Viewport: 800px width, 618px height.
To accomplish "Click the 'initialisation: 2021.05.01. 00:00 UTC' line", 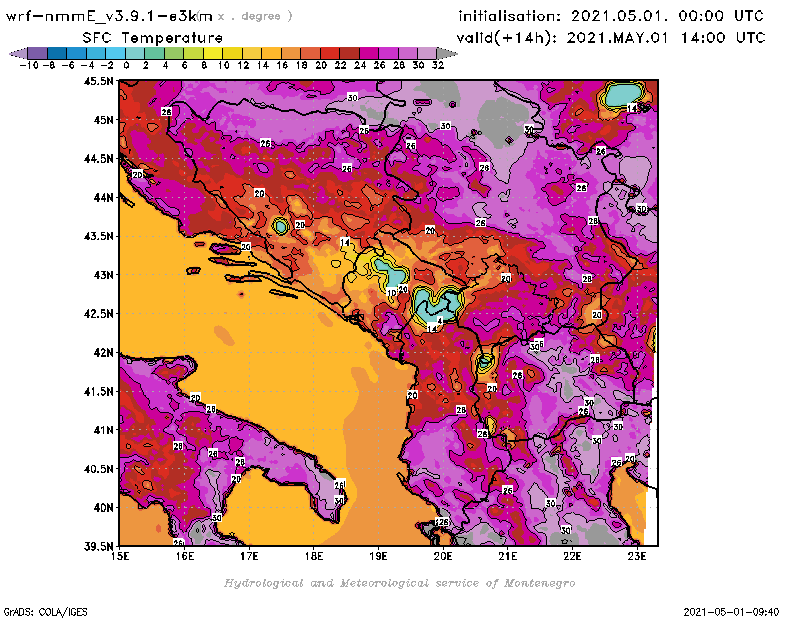I will [611, 16].
